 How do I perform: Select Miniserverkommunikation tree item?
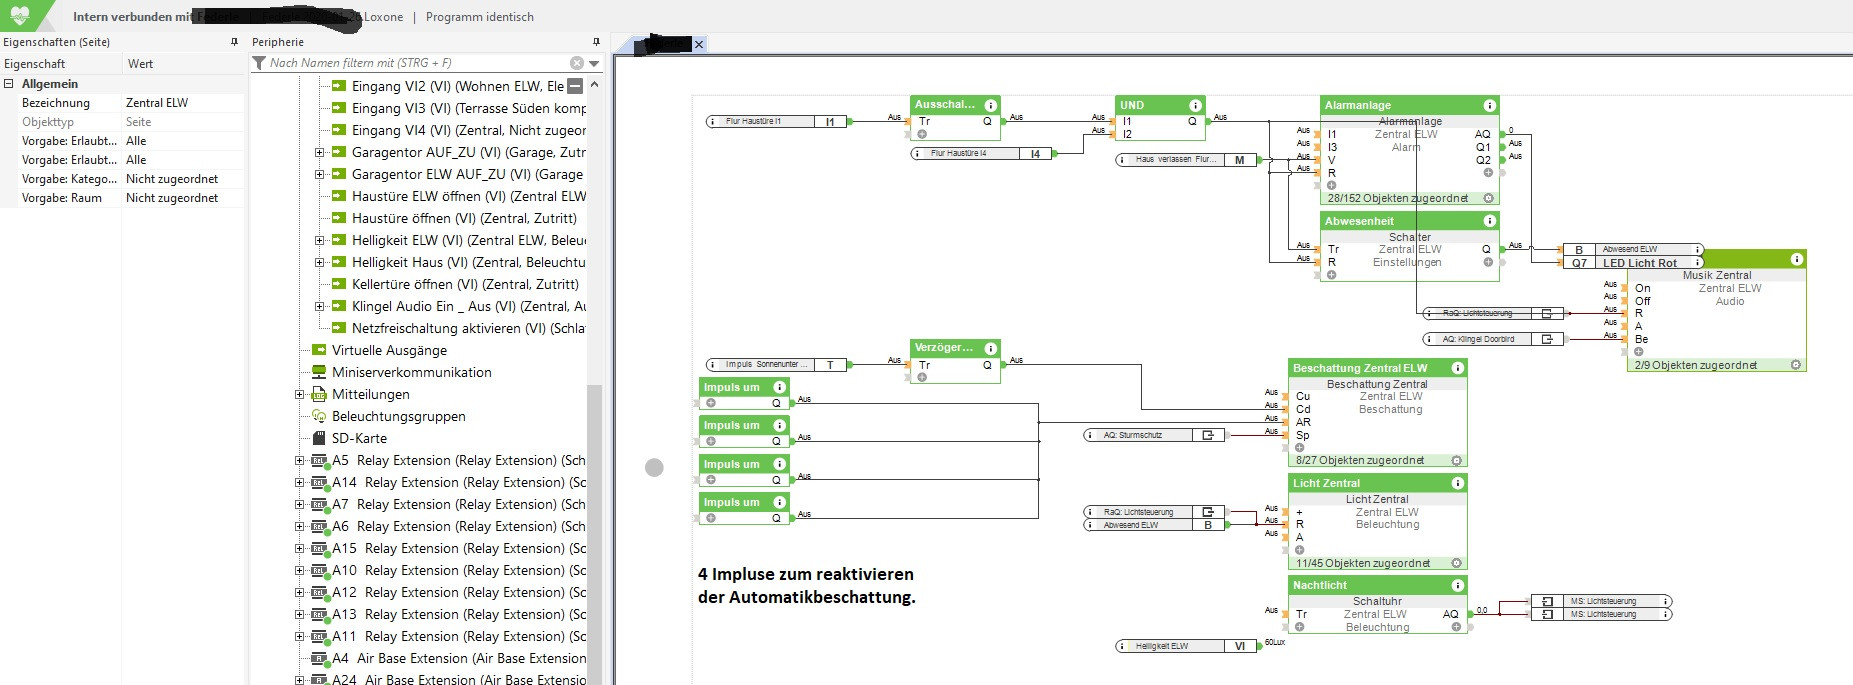[x=411, y=372]
